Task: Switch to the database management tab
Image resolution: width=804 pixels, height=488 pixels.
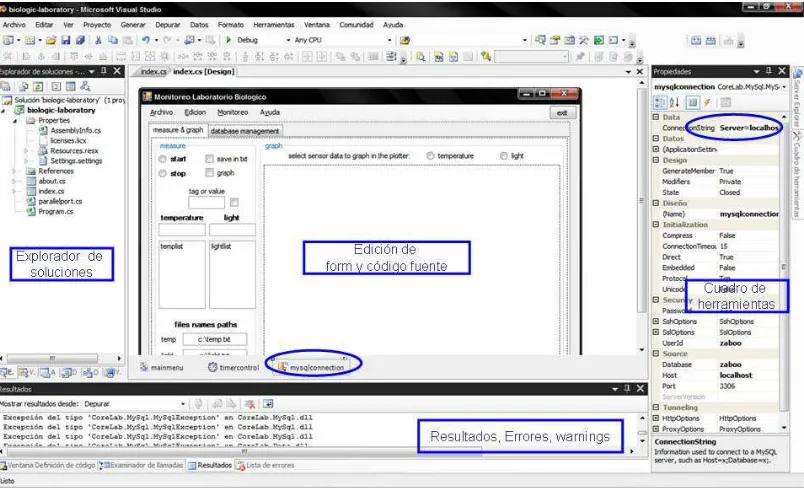Action: (245, 131)
